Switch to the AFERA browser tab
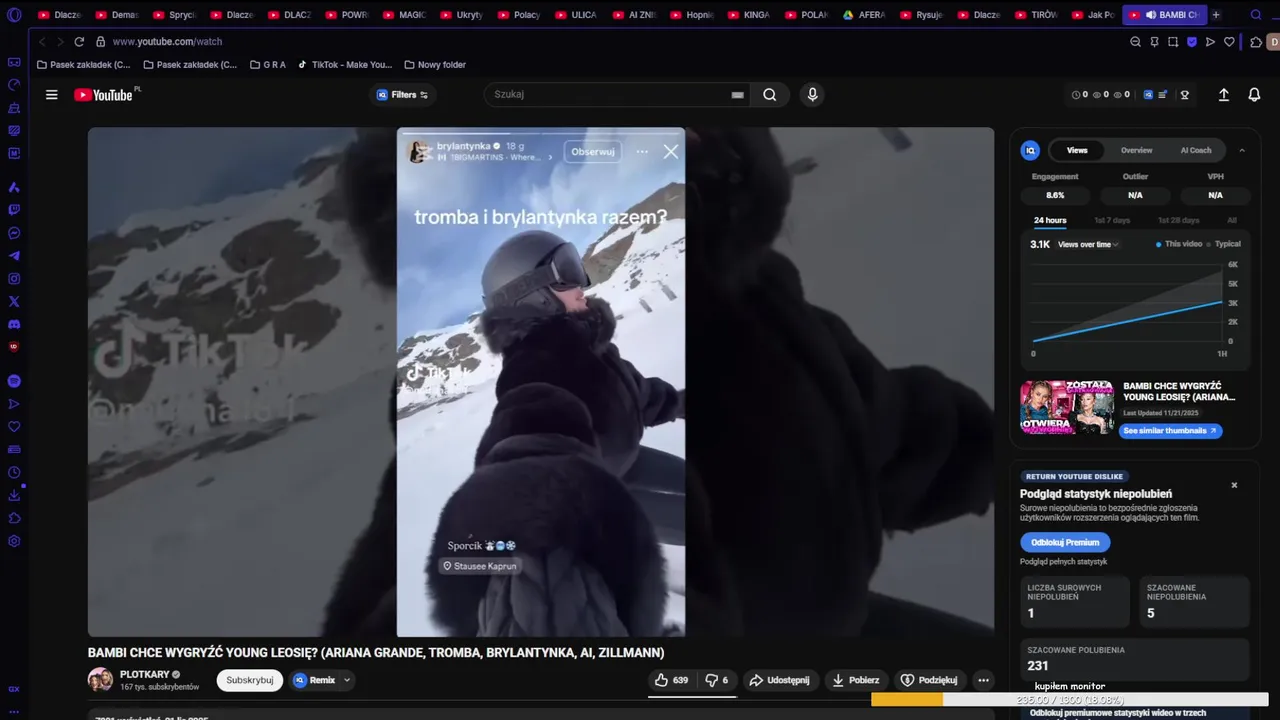 (865, 15)
